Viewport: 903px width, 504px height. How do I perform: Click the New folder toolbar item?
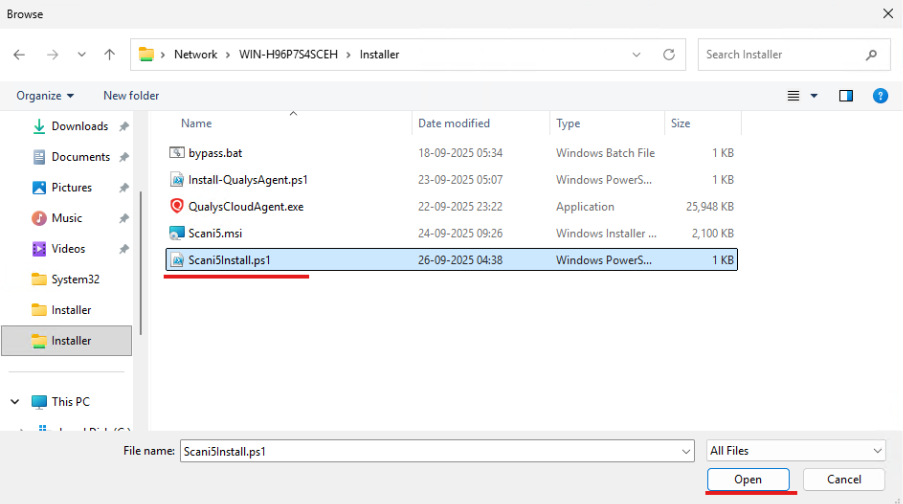131,96
